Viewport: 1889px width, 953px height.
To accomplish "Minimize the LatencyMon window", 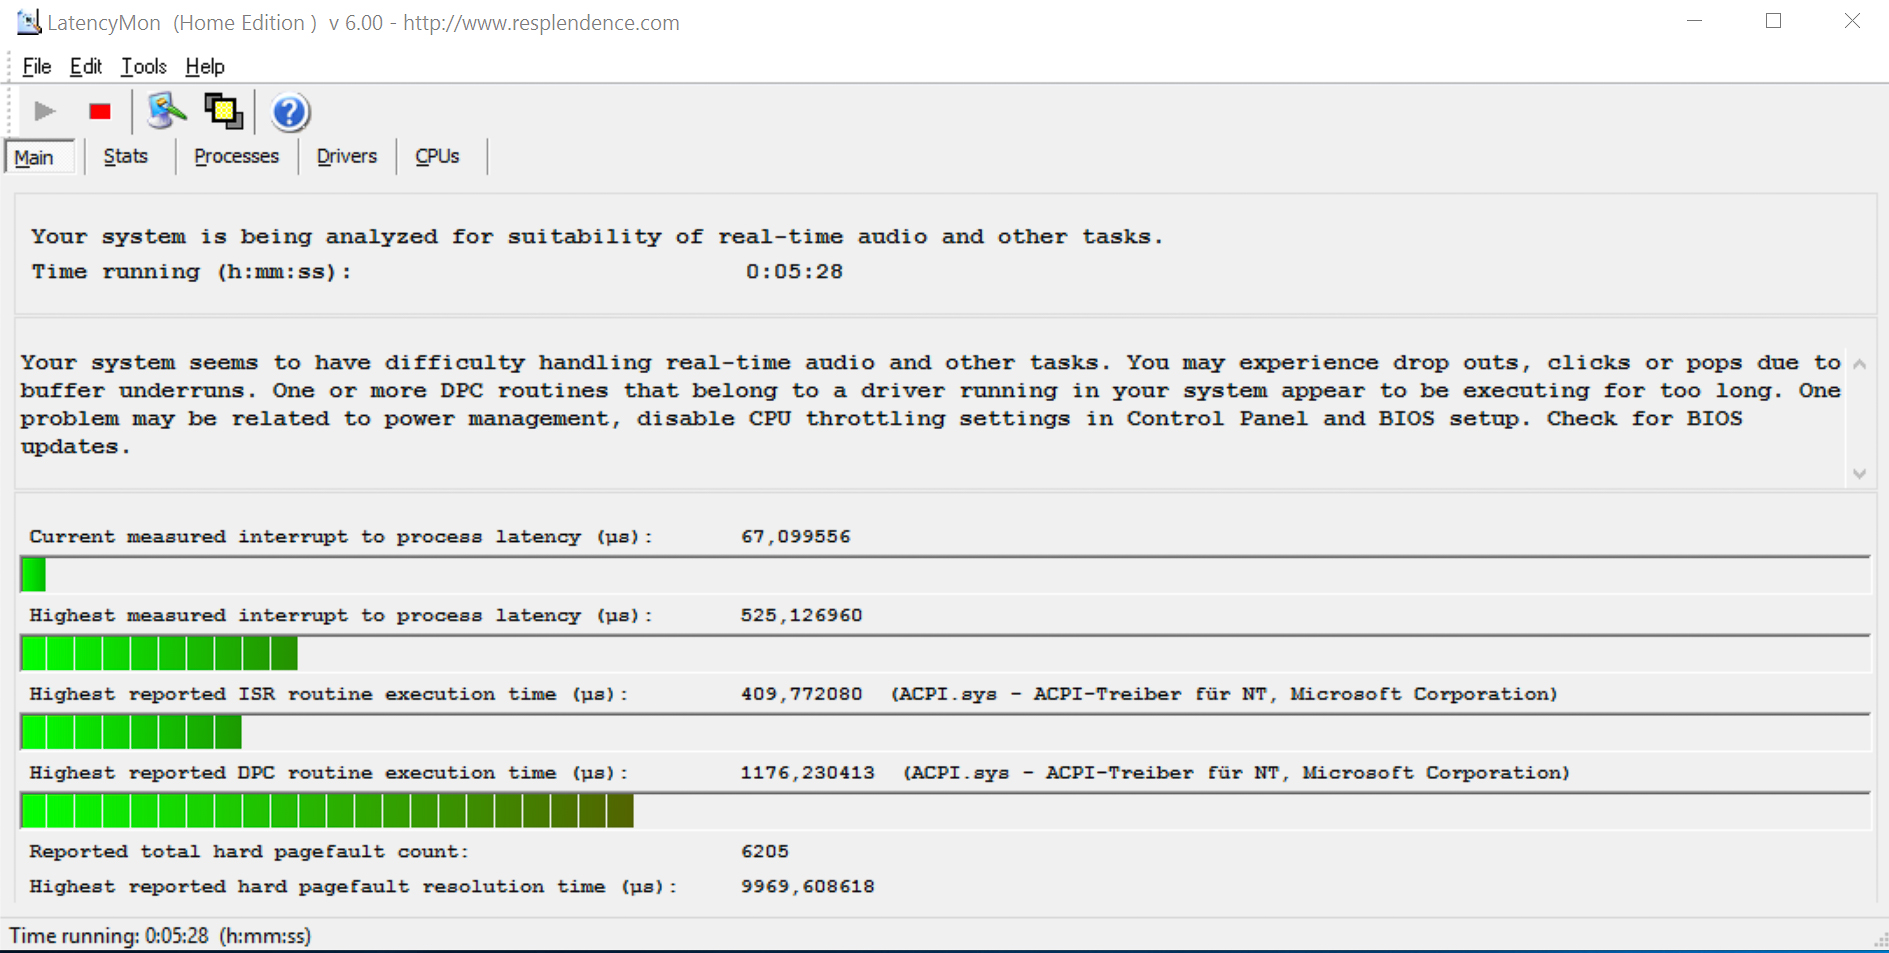I will pyautogui.click(x=1694, y=21).
